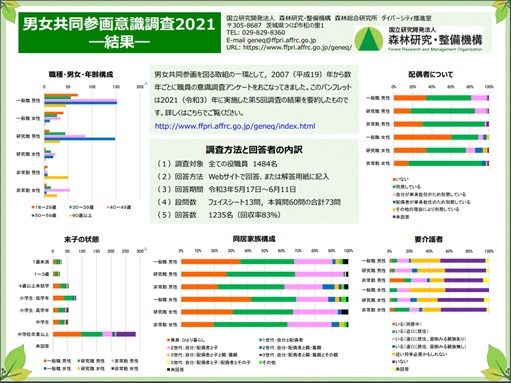Click the 職種・男女・年齢構成 chart title
This screenshot has width=511, height=383.
coord(81,74)
